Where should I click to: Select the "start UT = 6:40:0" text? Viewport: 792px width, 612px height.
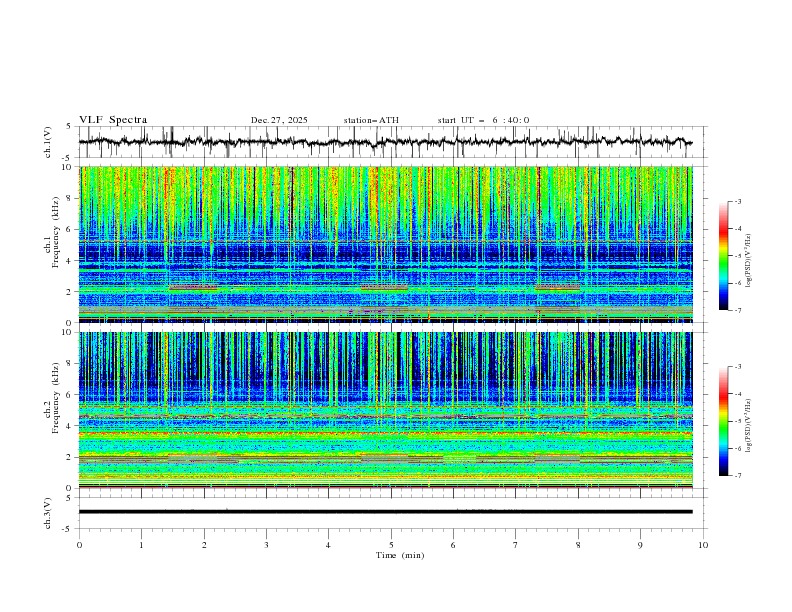click(x=483, y=120)
